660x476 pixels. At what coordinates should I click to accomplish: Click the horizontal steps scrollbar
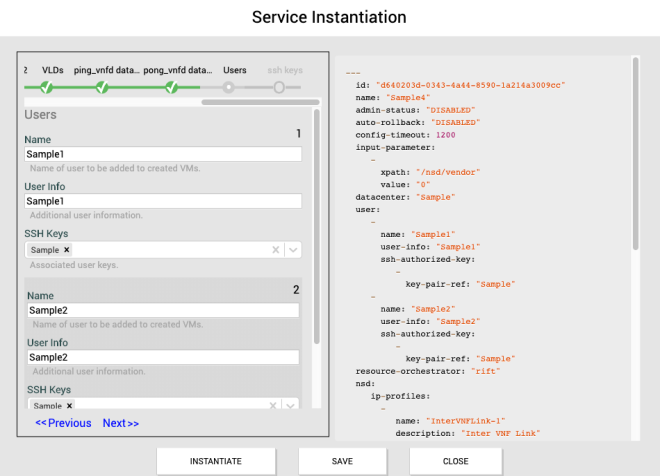[x=260, y=101]
